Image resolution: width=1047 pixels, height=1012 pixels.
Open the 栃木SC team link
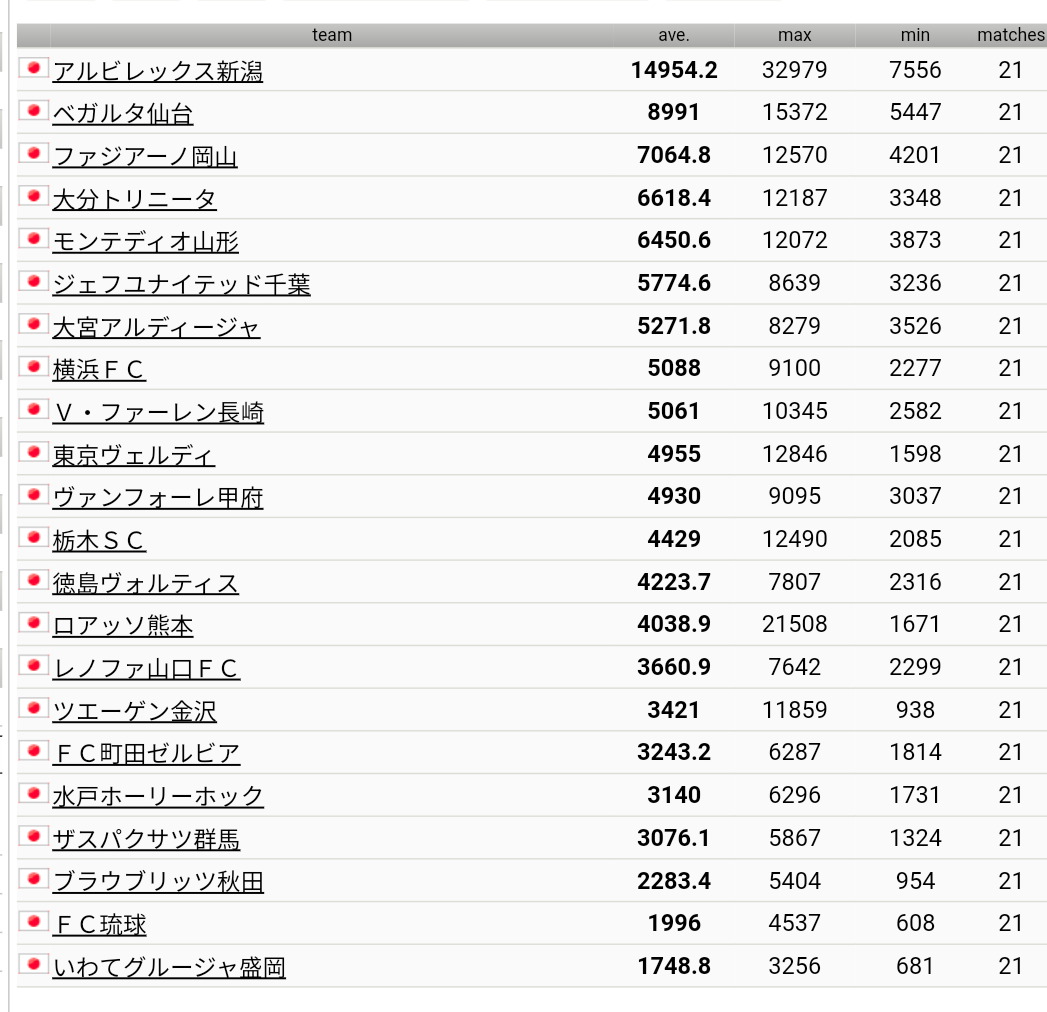coord(99,540)
